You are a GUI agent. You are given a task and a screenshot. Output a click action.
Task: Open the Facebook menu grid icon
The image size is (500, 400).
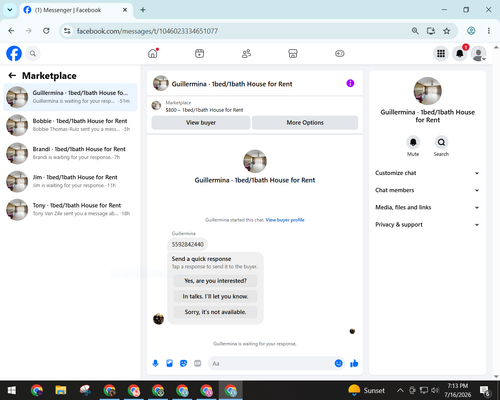(x=441, y=53)
